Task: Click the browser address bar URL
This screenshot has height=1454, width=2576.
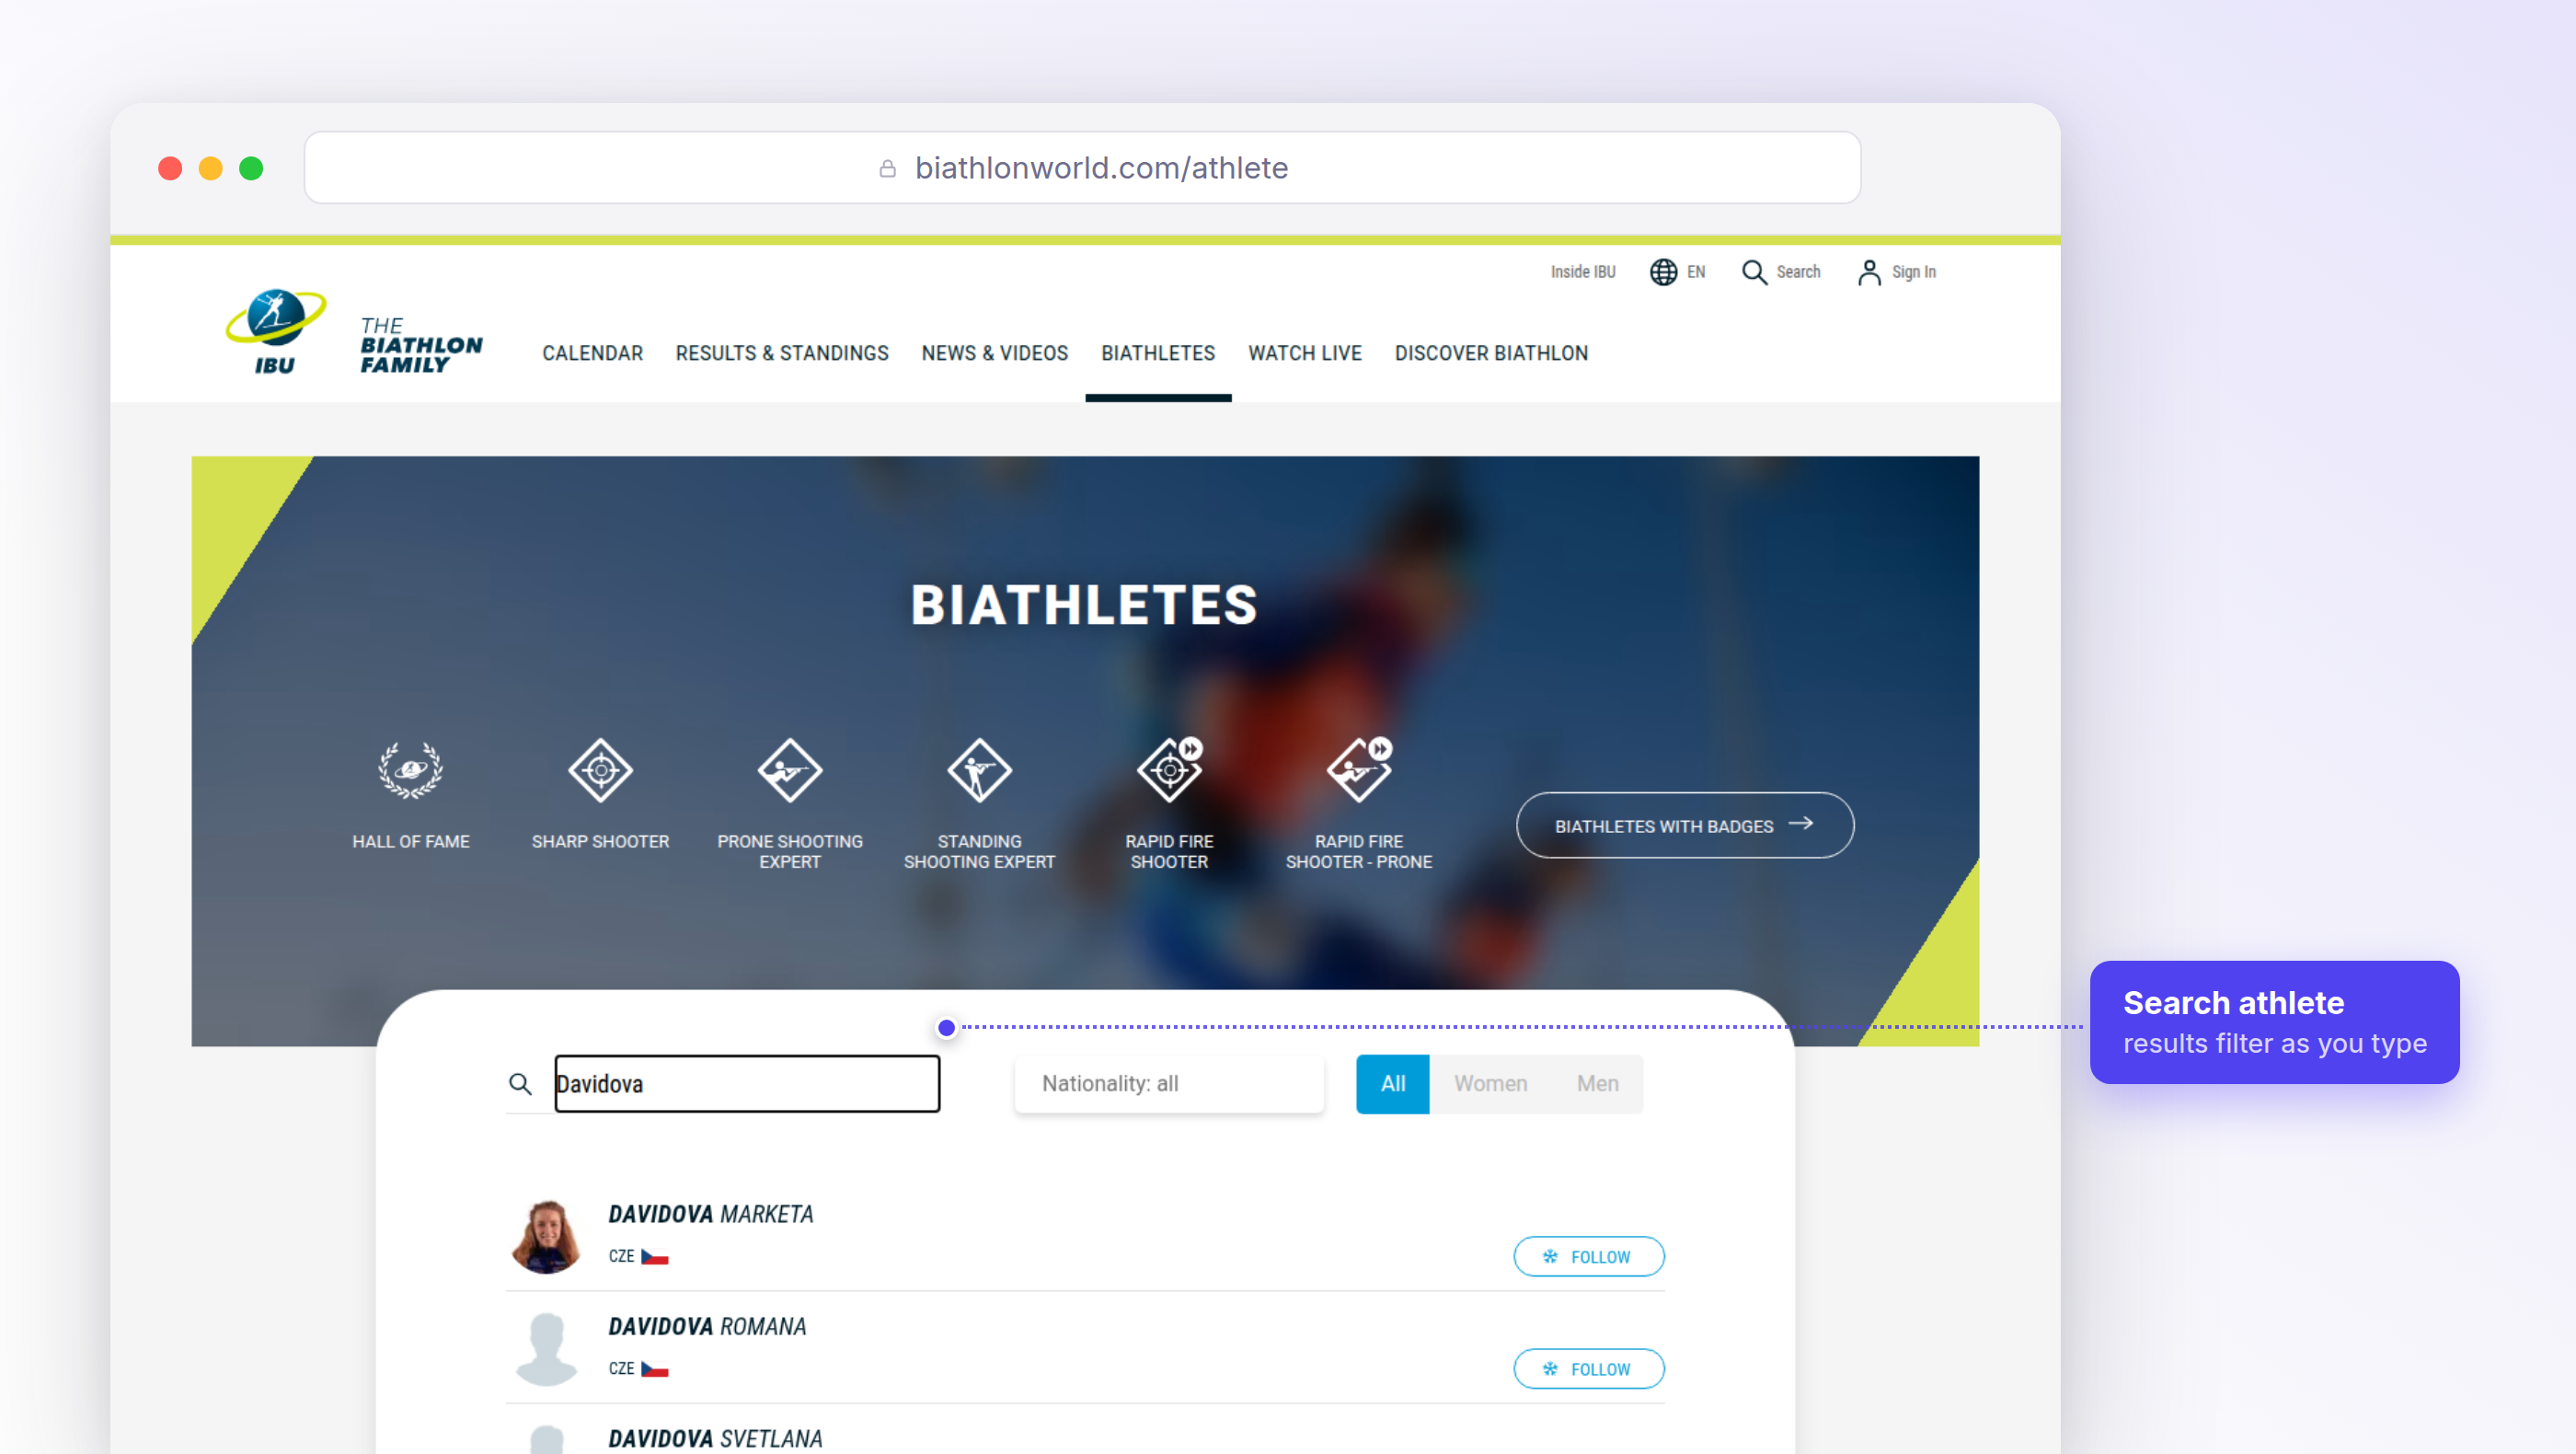Action: click(1101, 168)
